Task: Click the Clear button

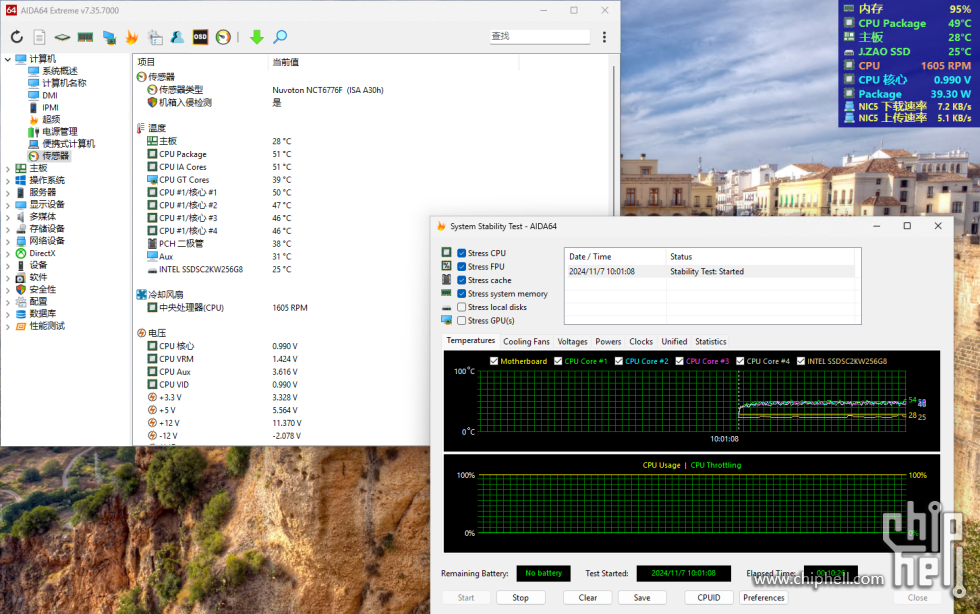Action: click(588, 598)
